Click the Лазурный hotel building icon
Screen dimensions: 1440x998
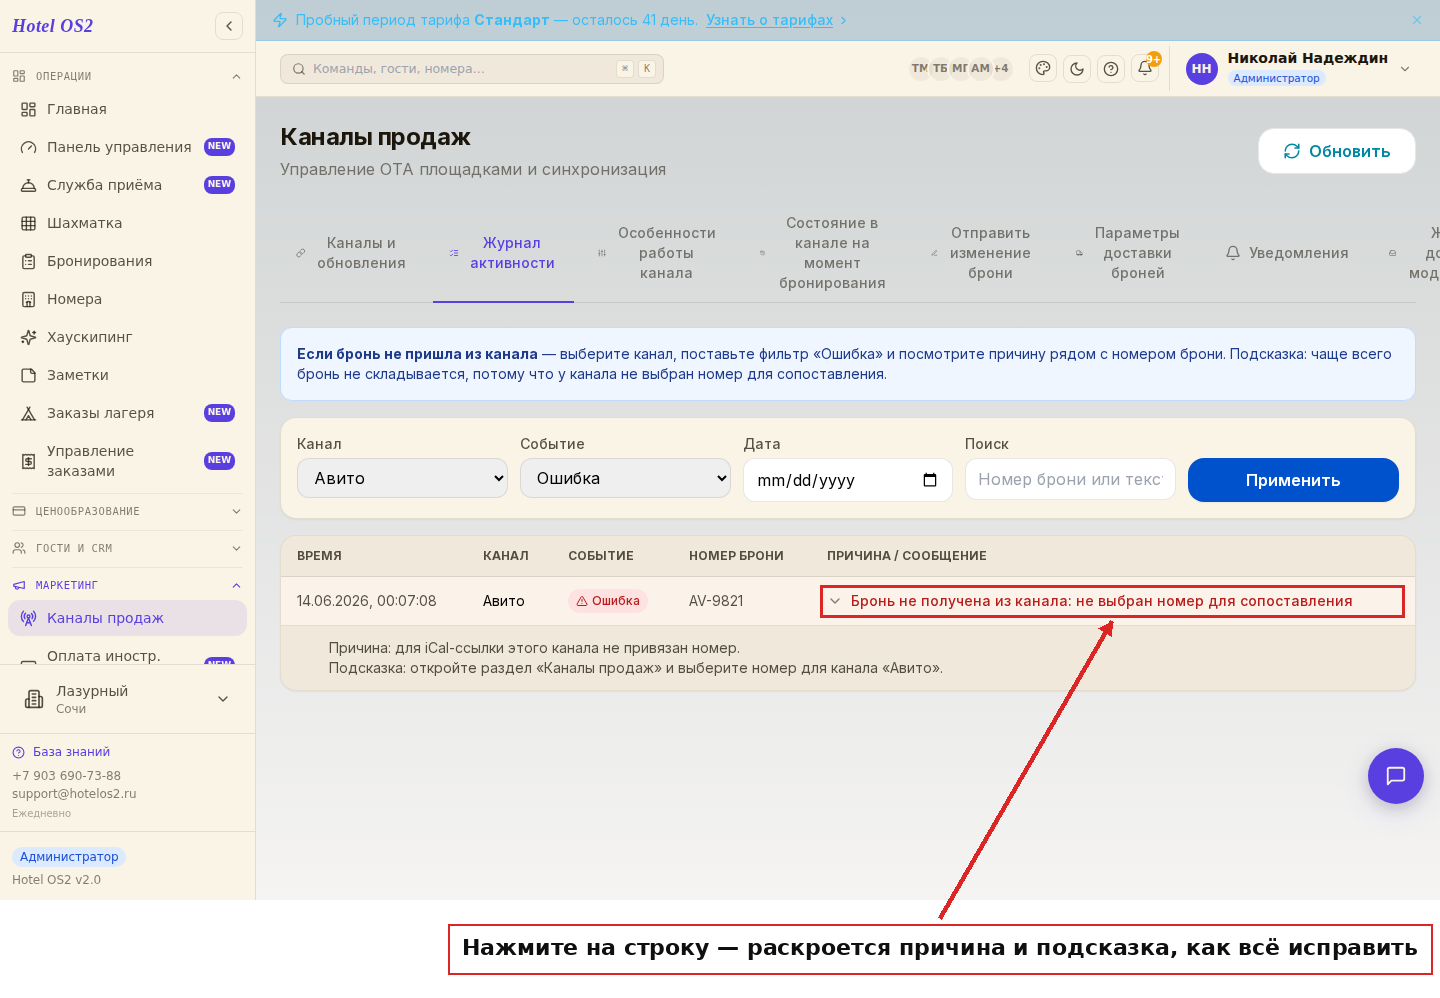pos(34,699)
